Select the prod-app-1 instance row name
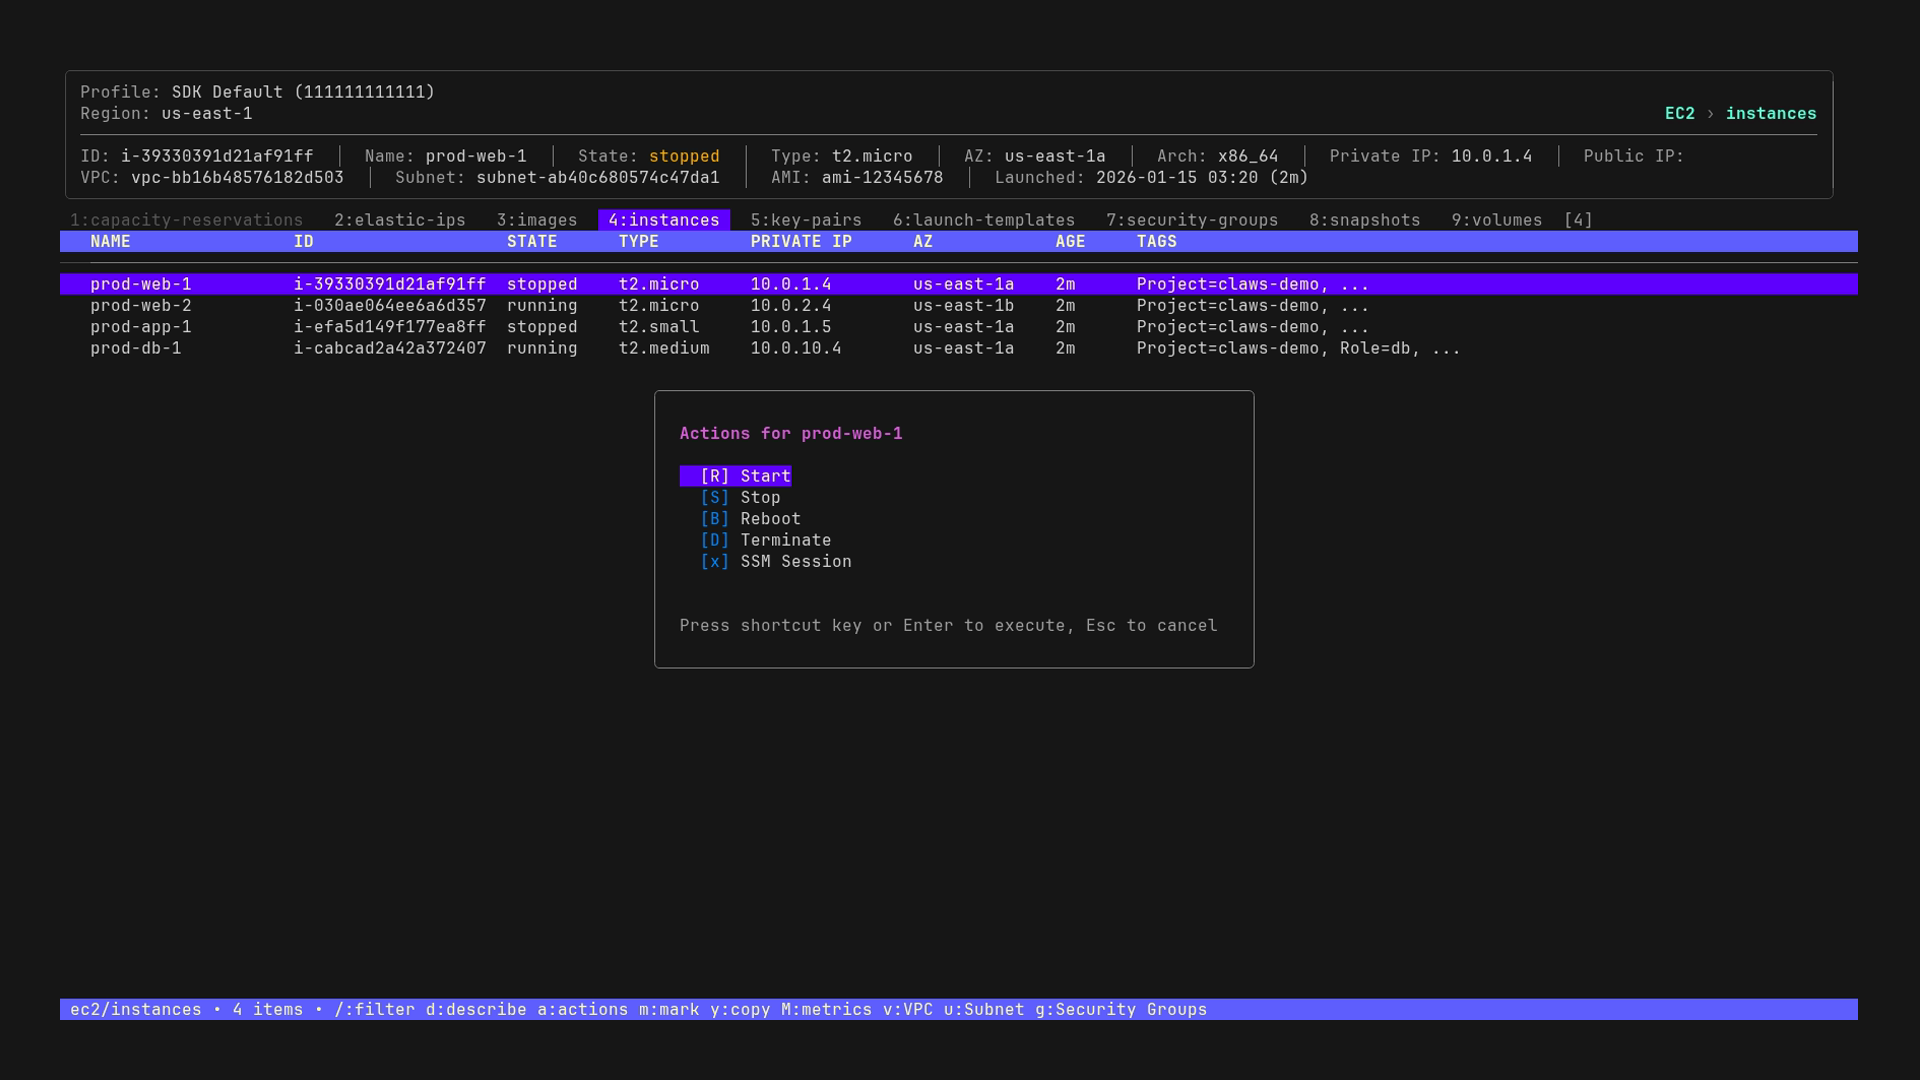 pyautogui.click(x=141, y=327)
